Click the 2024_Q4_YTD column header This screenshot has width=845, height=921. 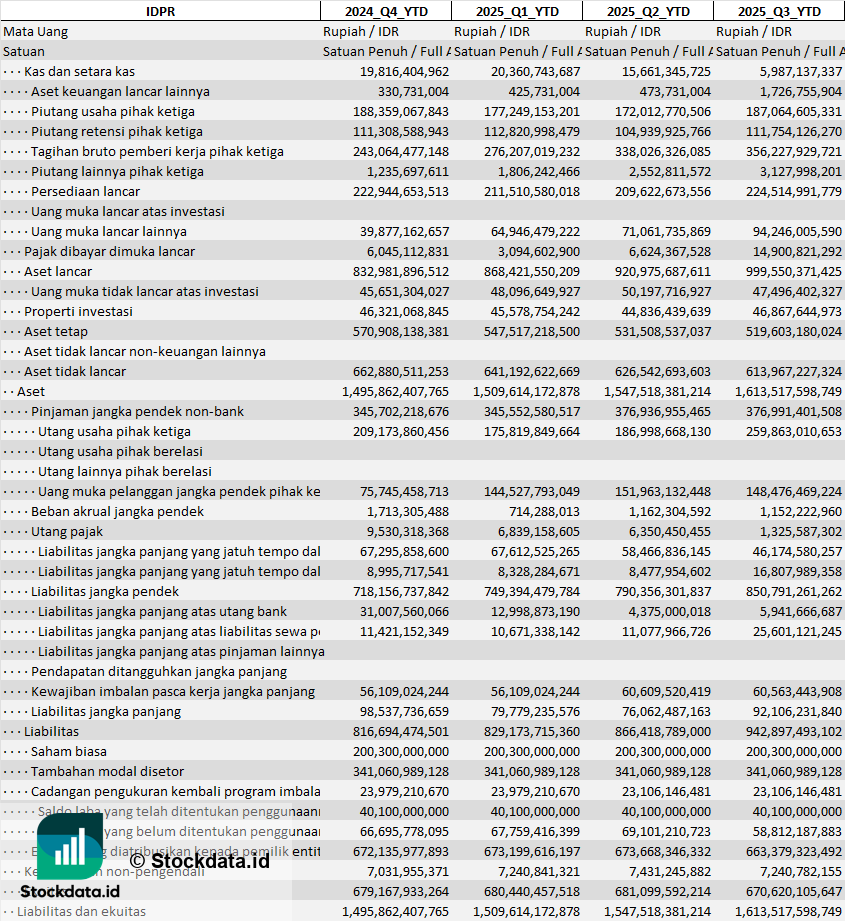point(386,11)
